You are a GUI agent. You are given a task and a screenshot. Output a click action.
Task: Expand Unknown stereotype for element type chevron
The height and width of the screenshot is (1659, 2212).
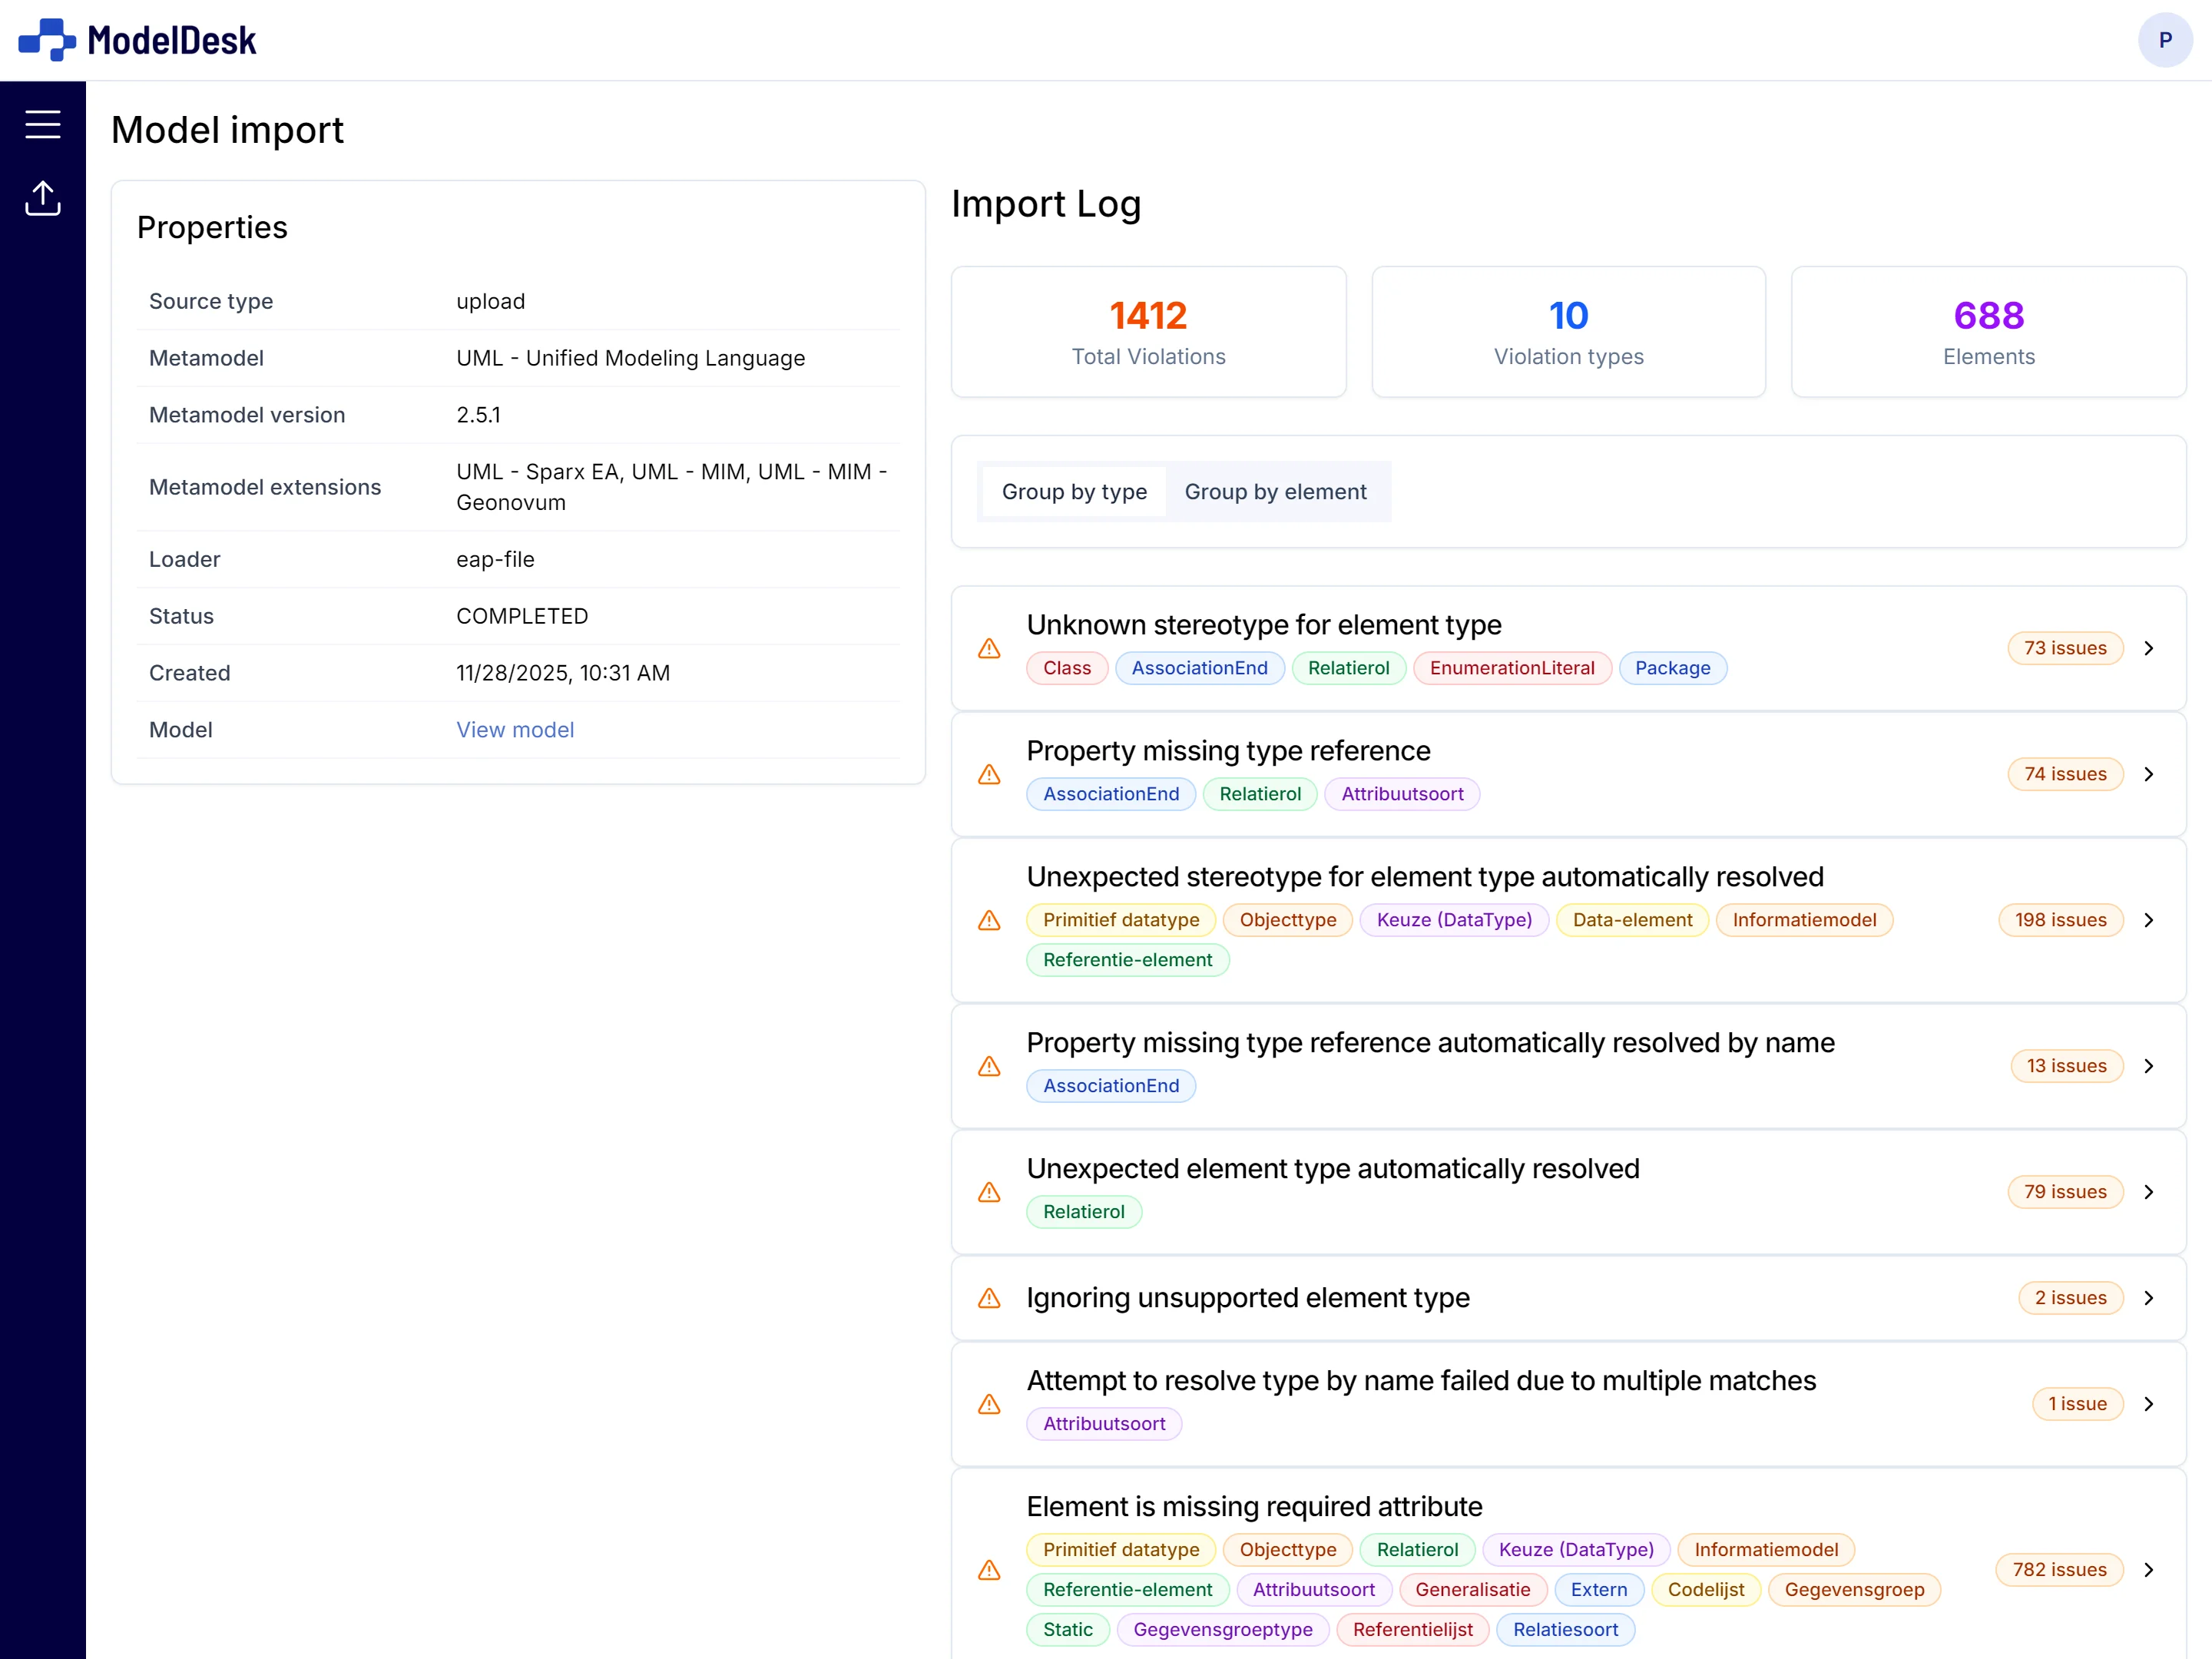pyautogui.click(x=2149, y=648)
